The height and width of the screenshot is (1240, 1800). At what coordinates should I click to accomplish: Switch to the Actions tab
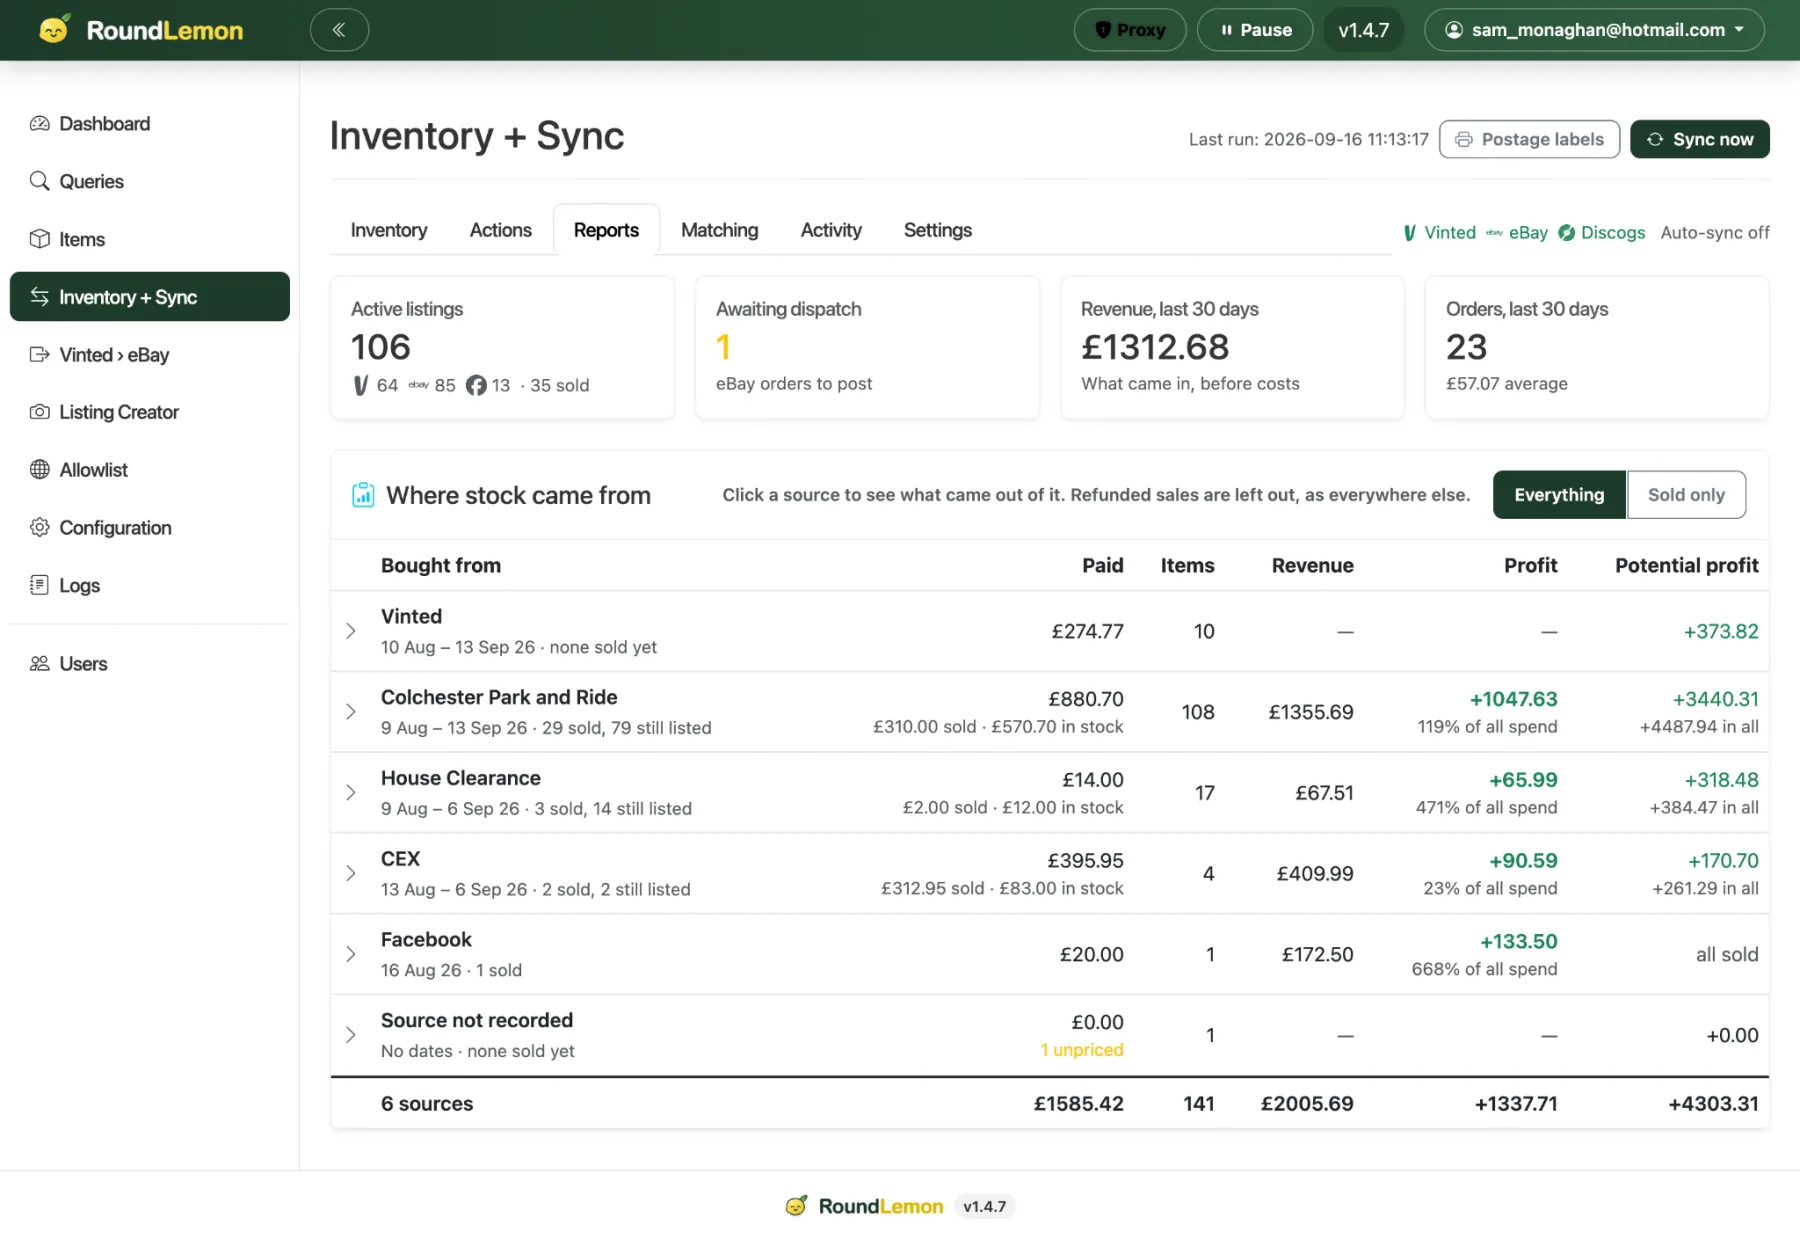click(x=501, y=230)
